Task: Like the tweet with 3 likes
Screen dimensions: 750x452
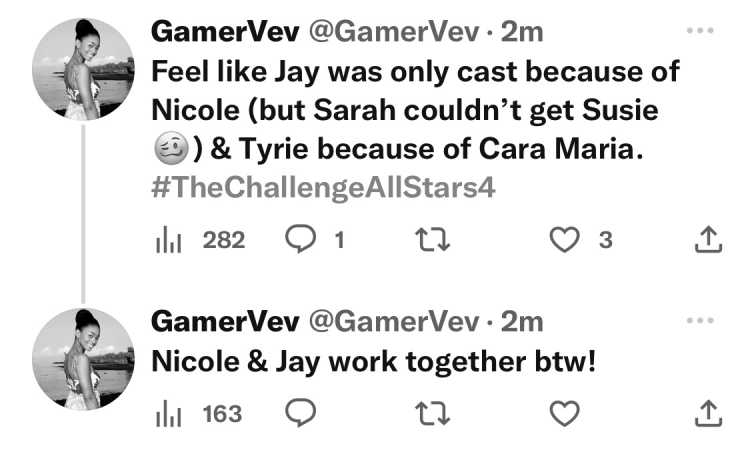Action: tap(564, 240)
